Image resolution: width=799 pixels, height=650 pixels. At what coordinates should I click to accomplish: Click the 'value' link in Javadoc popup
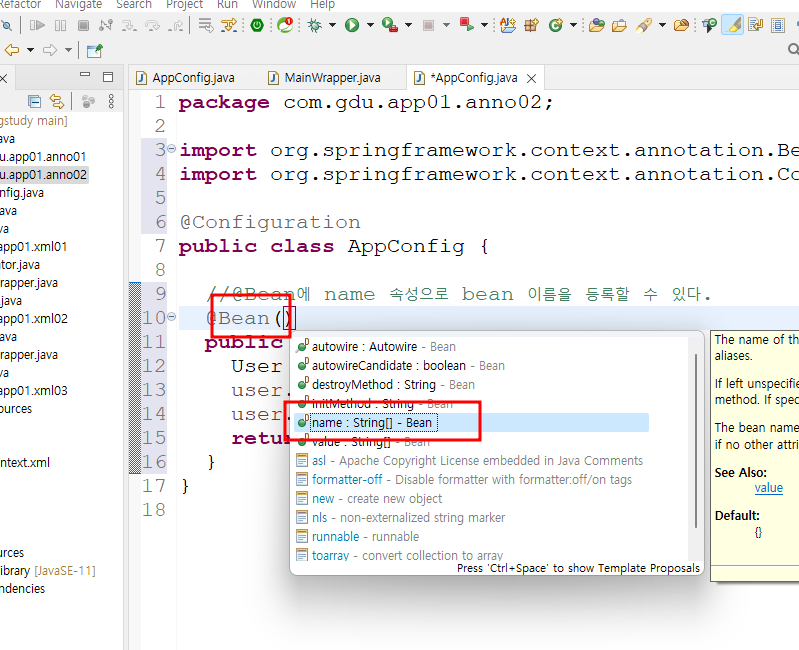coord(768,488)
